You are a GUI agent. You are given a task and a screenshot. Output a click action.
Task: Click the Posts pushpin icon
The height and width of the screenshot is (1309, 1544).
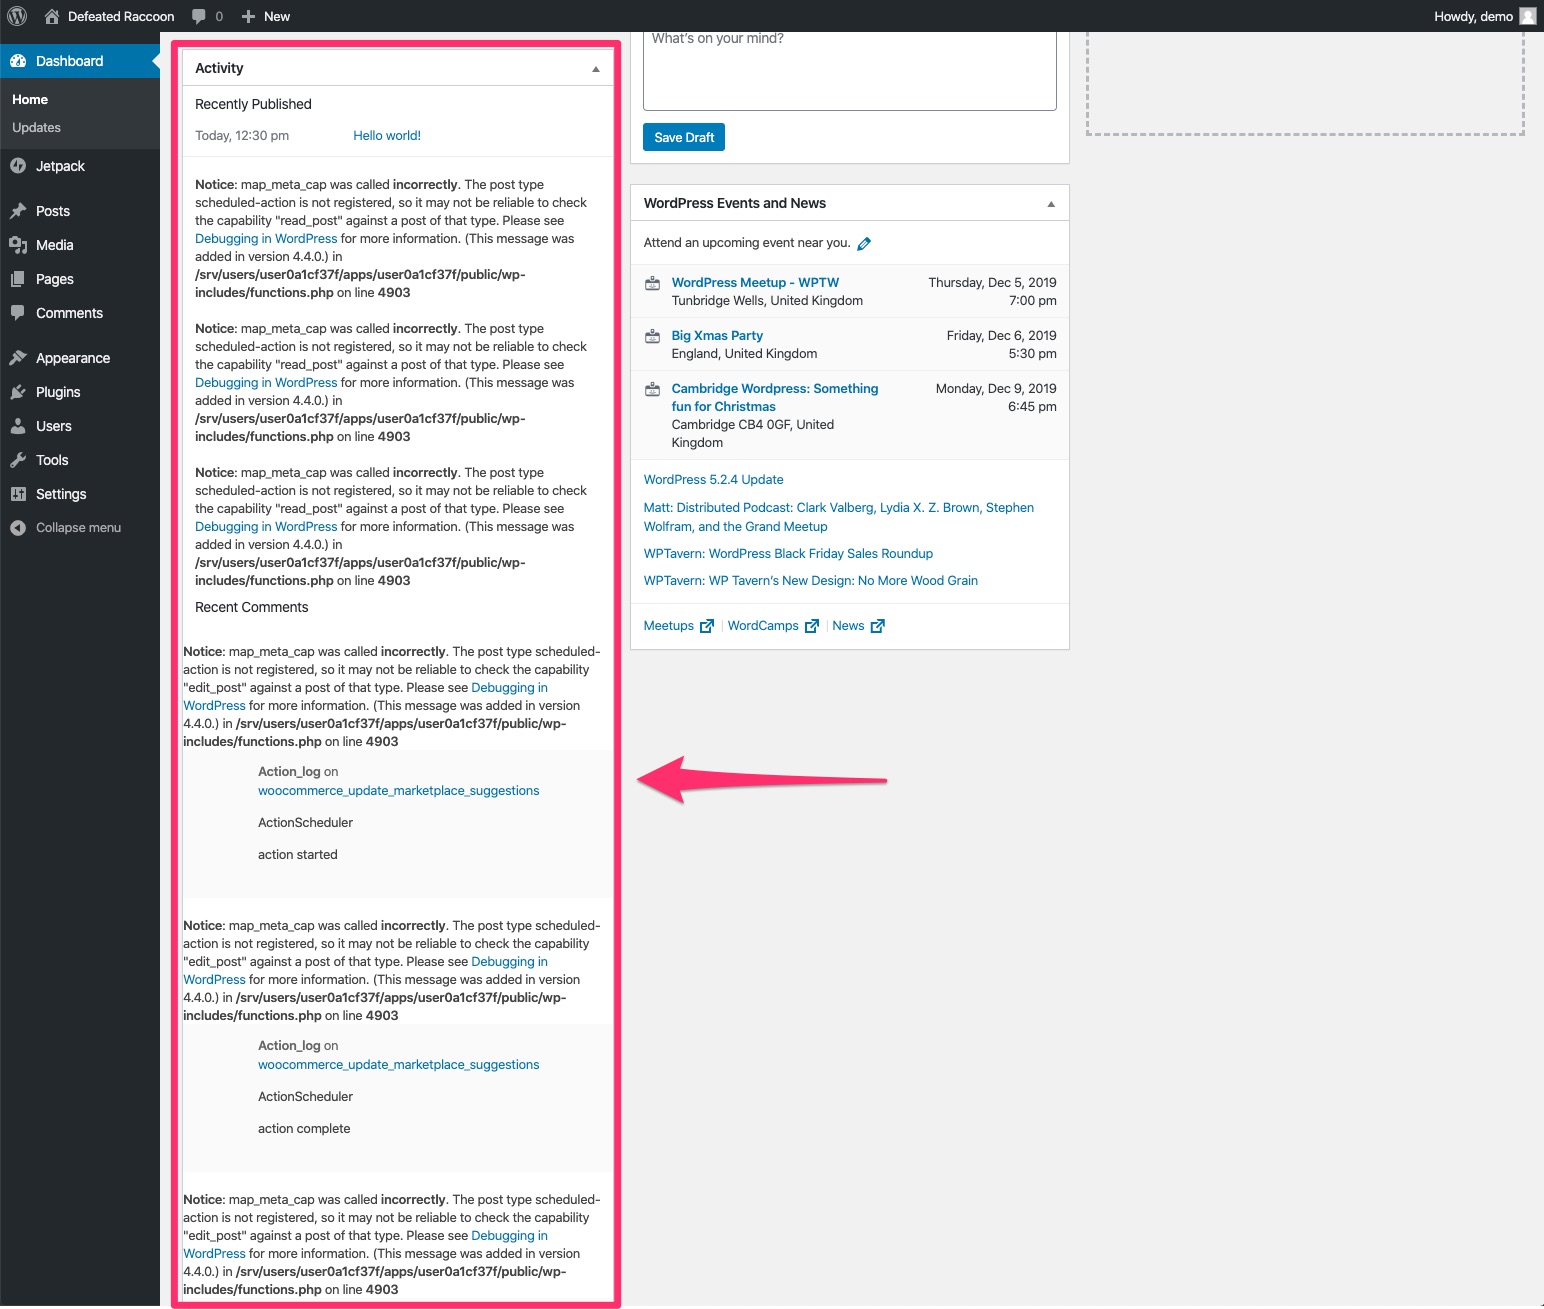click(x=19, y=211)
